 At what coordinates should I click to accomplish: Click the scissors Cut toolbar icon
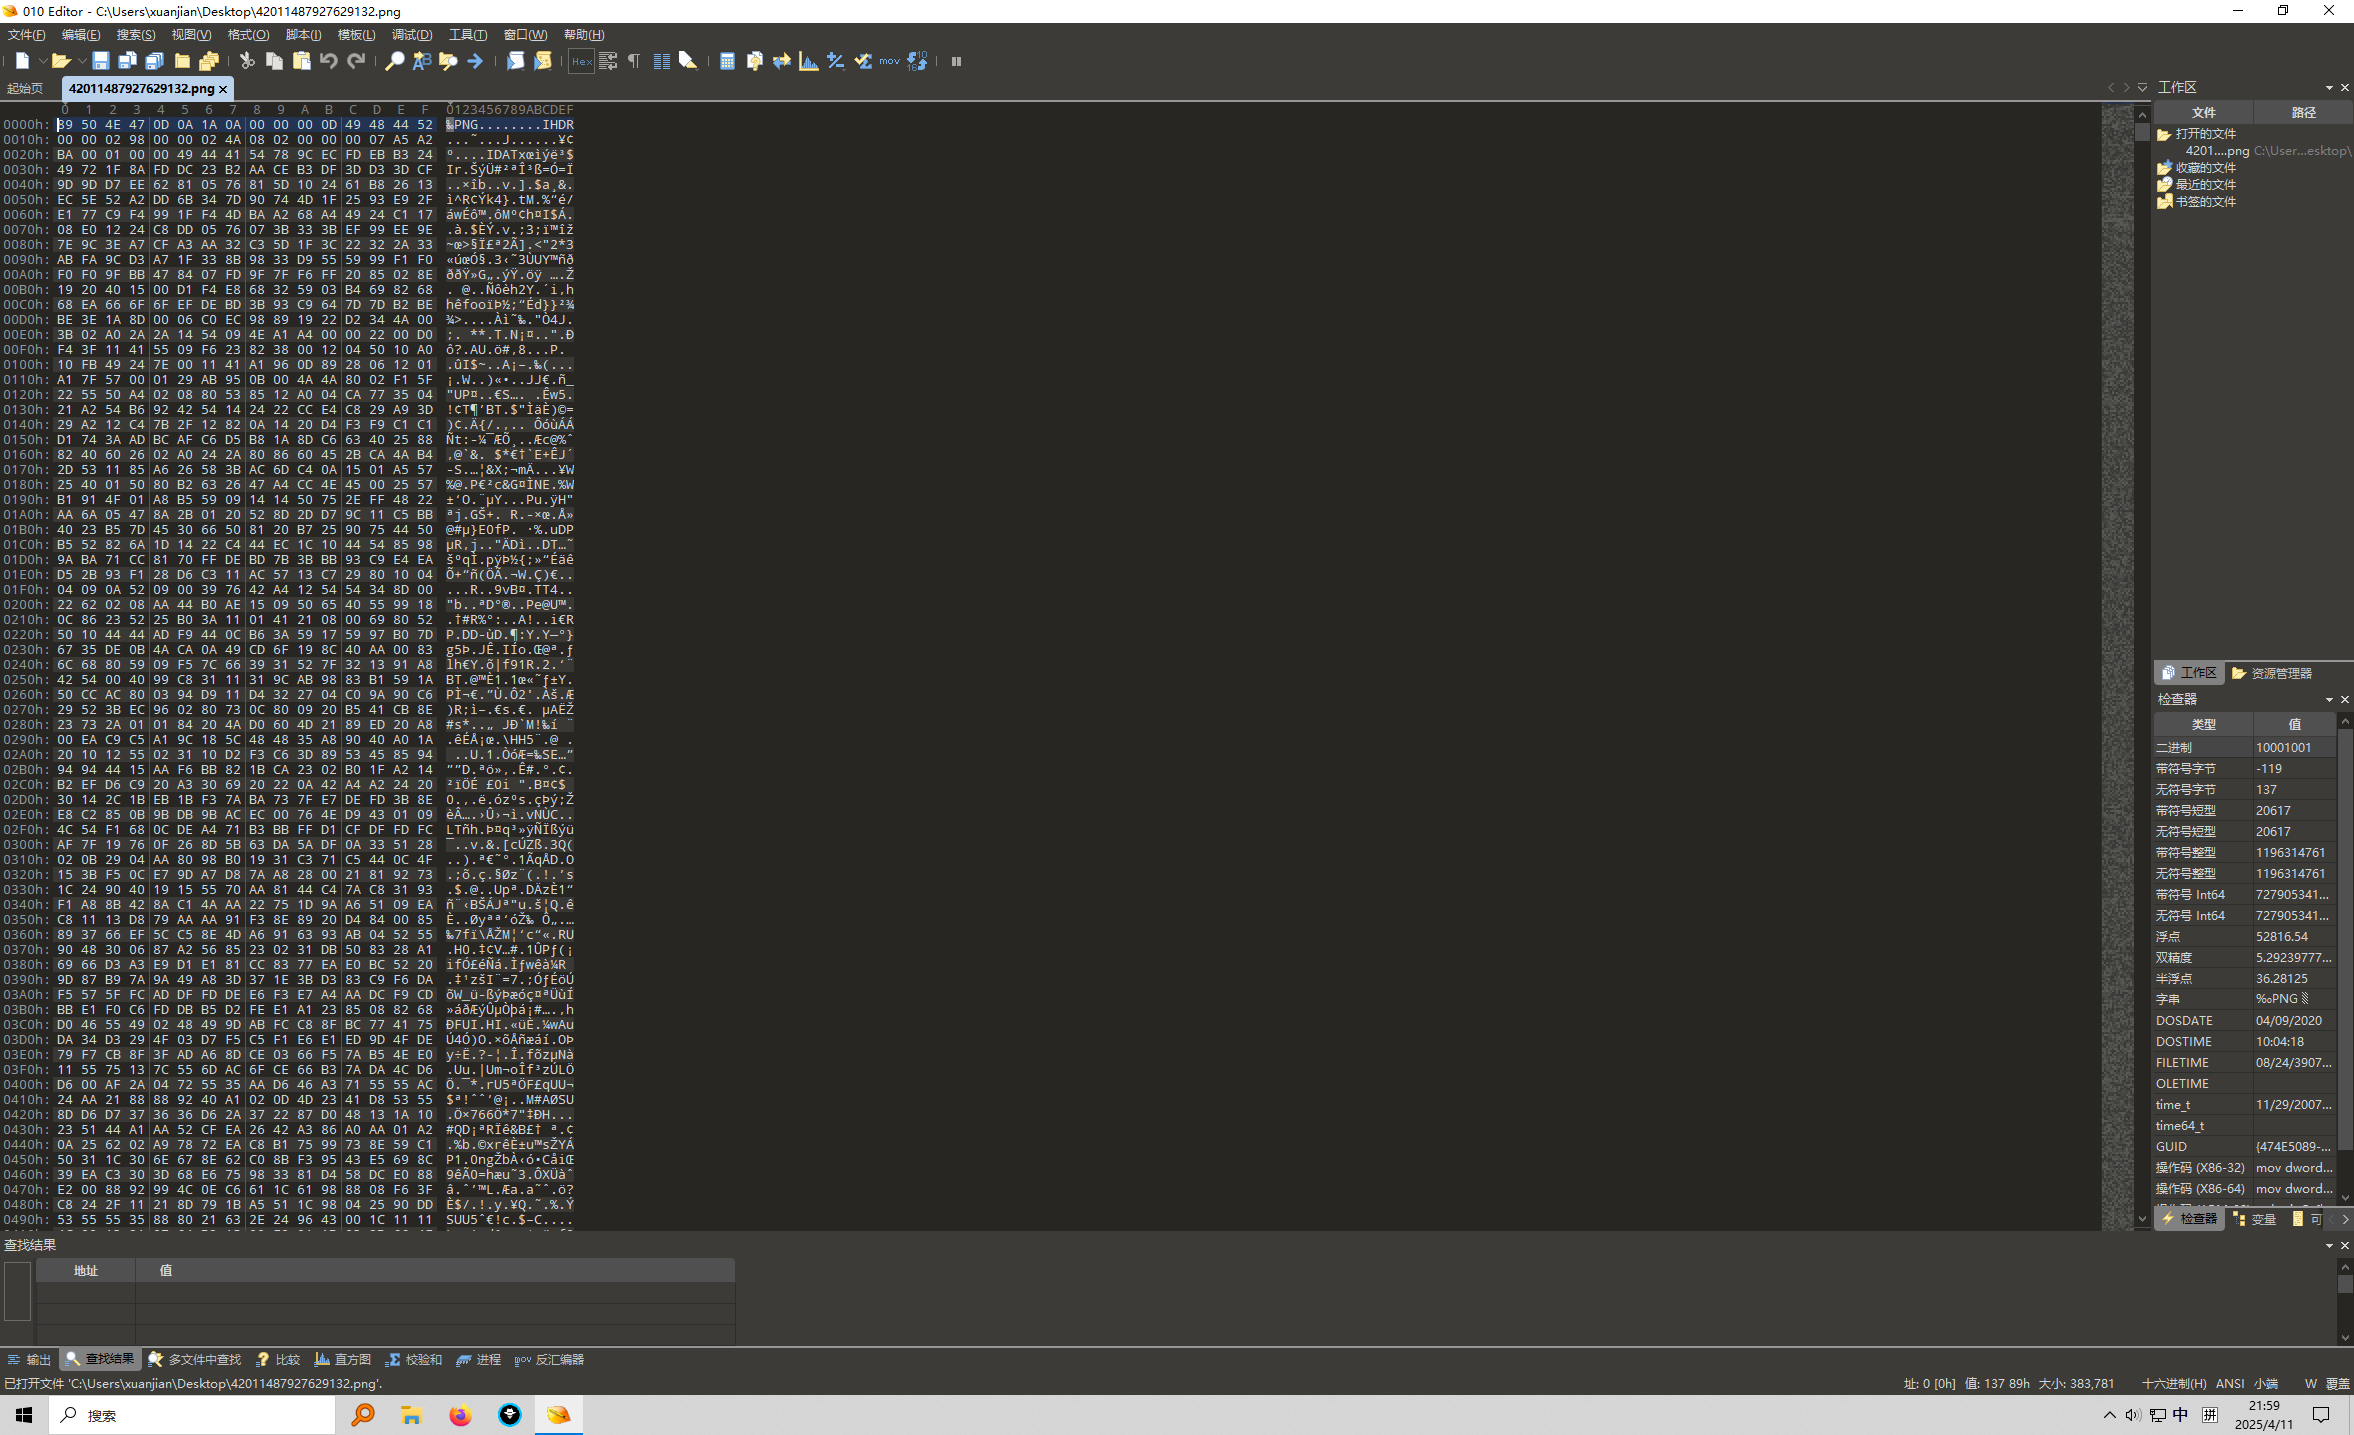[246, 62]
